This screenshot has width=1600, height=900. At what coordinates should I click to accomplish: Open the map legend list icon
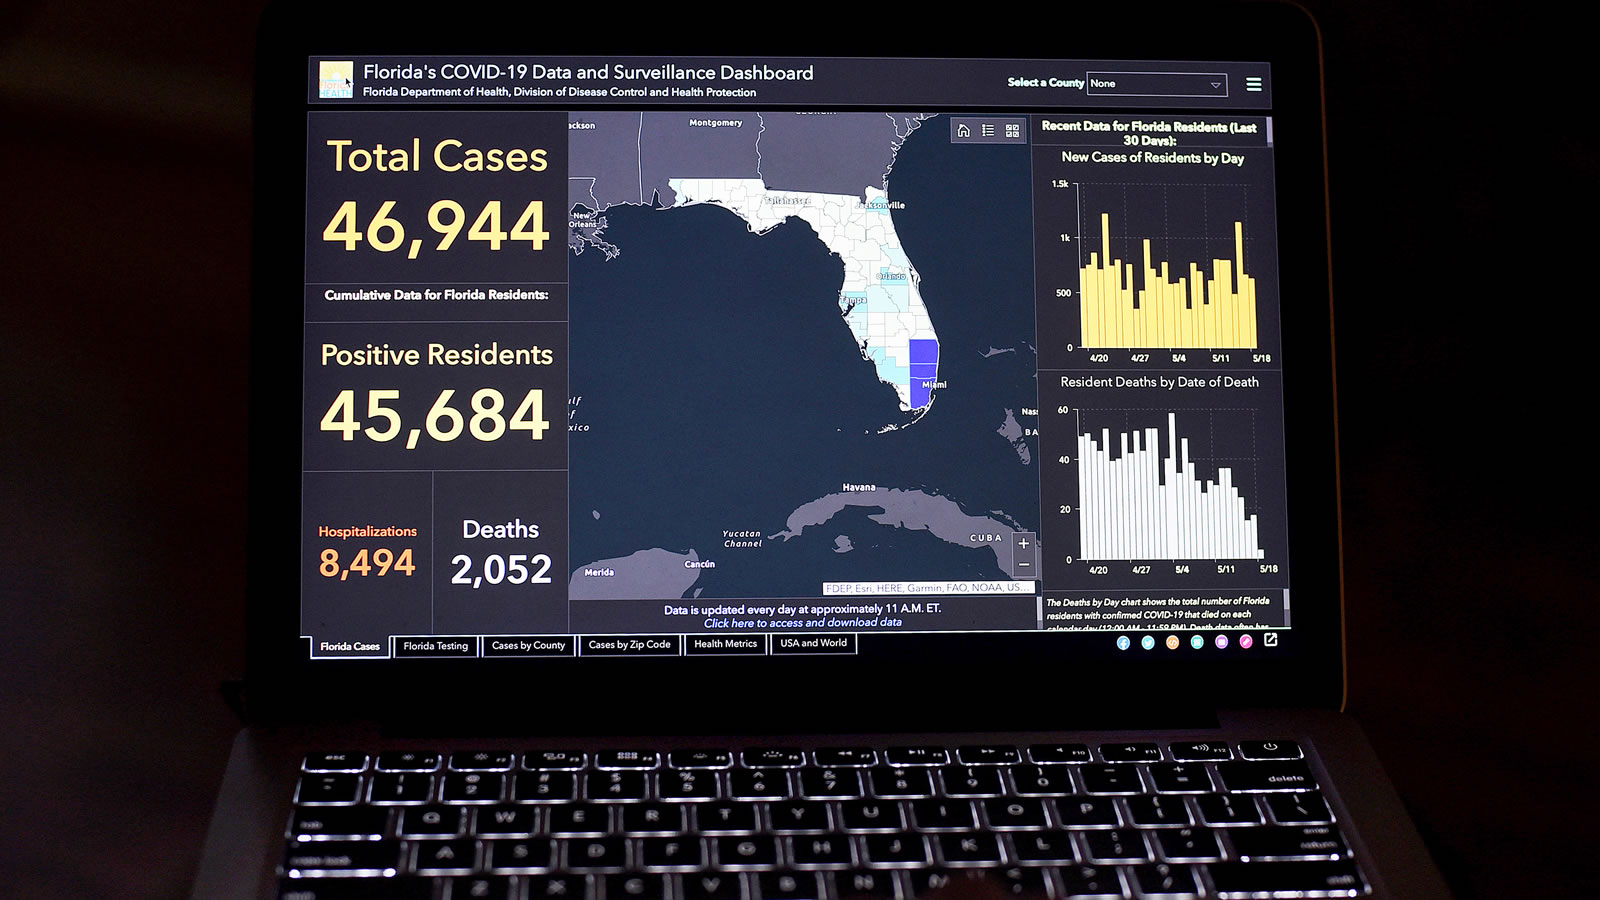(988, 130)
